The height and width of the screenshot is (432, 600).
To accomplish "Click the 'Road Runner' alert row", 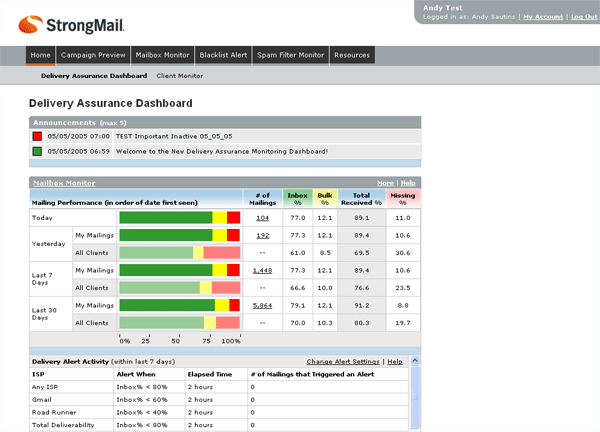I will 219,412.
